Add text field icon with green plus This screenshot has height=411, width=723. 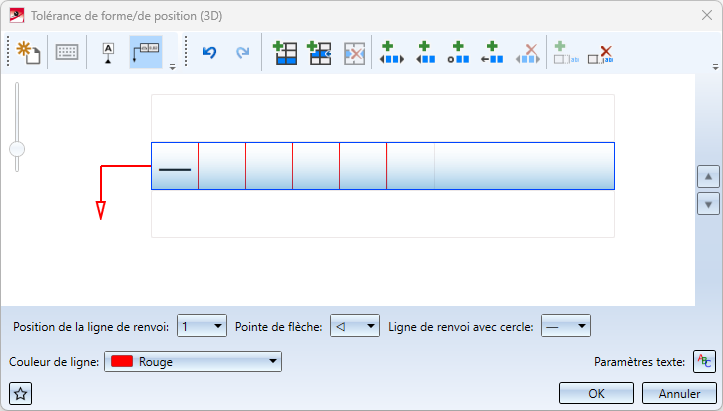point(566,53)
